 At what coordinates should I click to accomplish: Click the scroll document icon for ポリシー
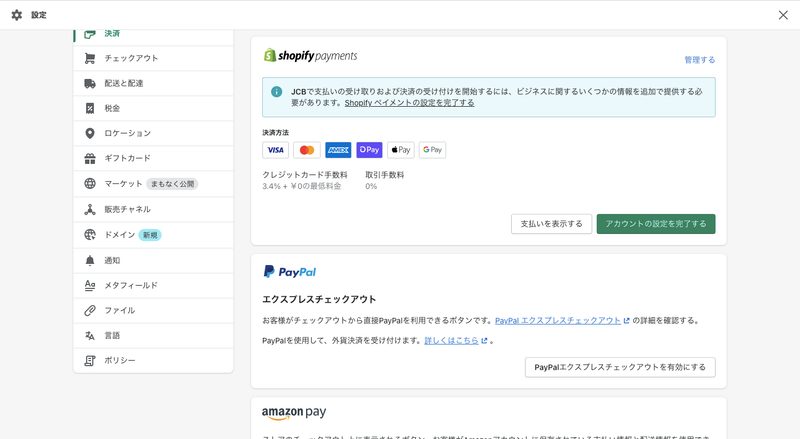90,360
